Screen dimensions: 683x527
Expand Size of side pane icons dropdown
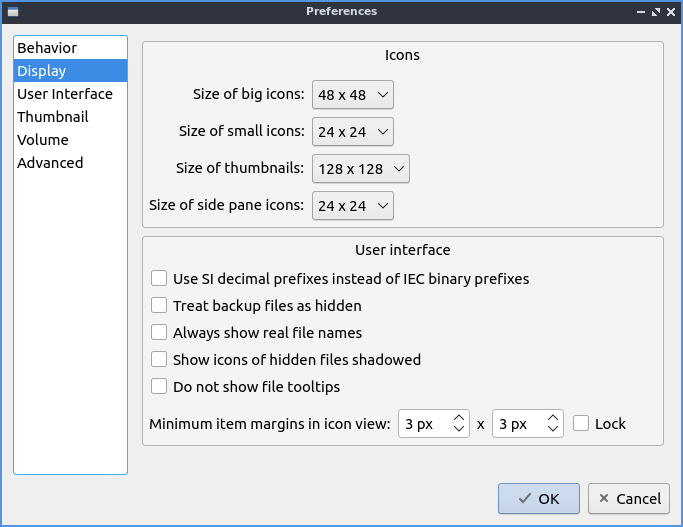[x=353, y=206]
